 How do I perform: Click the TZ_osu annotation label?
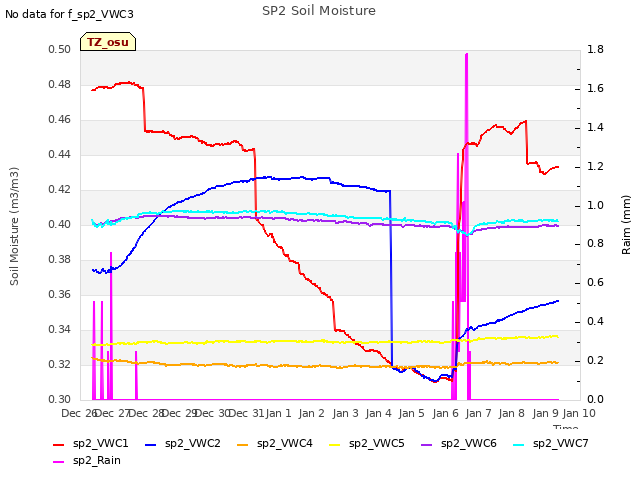coord(108,42)
